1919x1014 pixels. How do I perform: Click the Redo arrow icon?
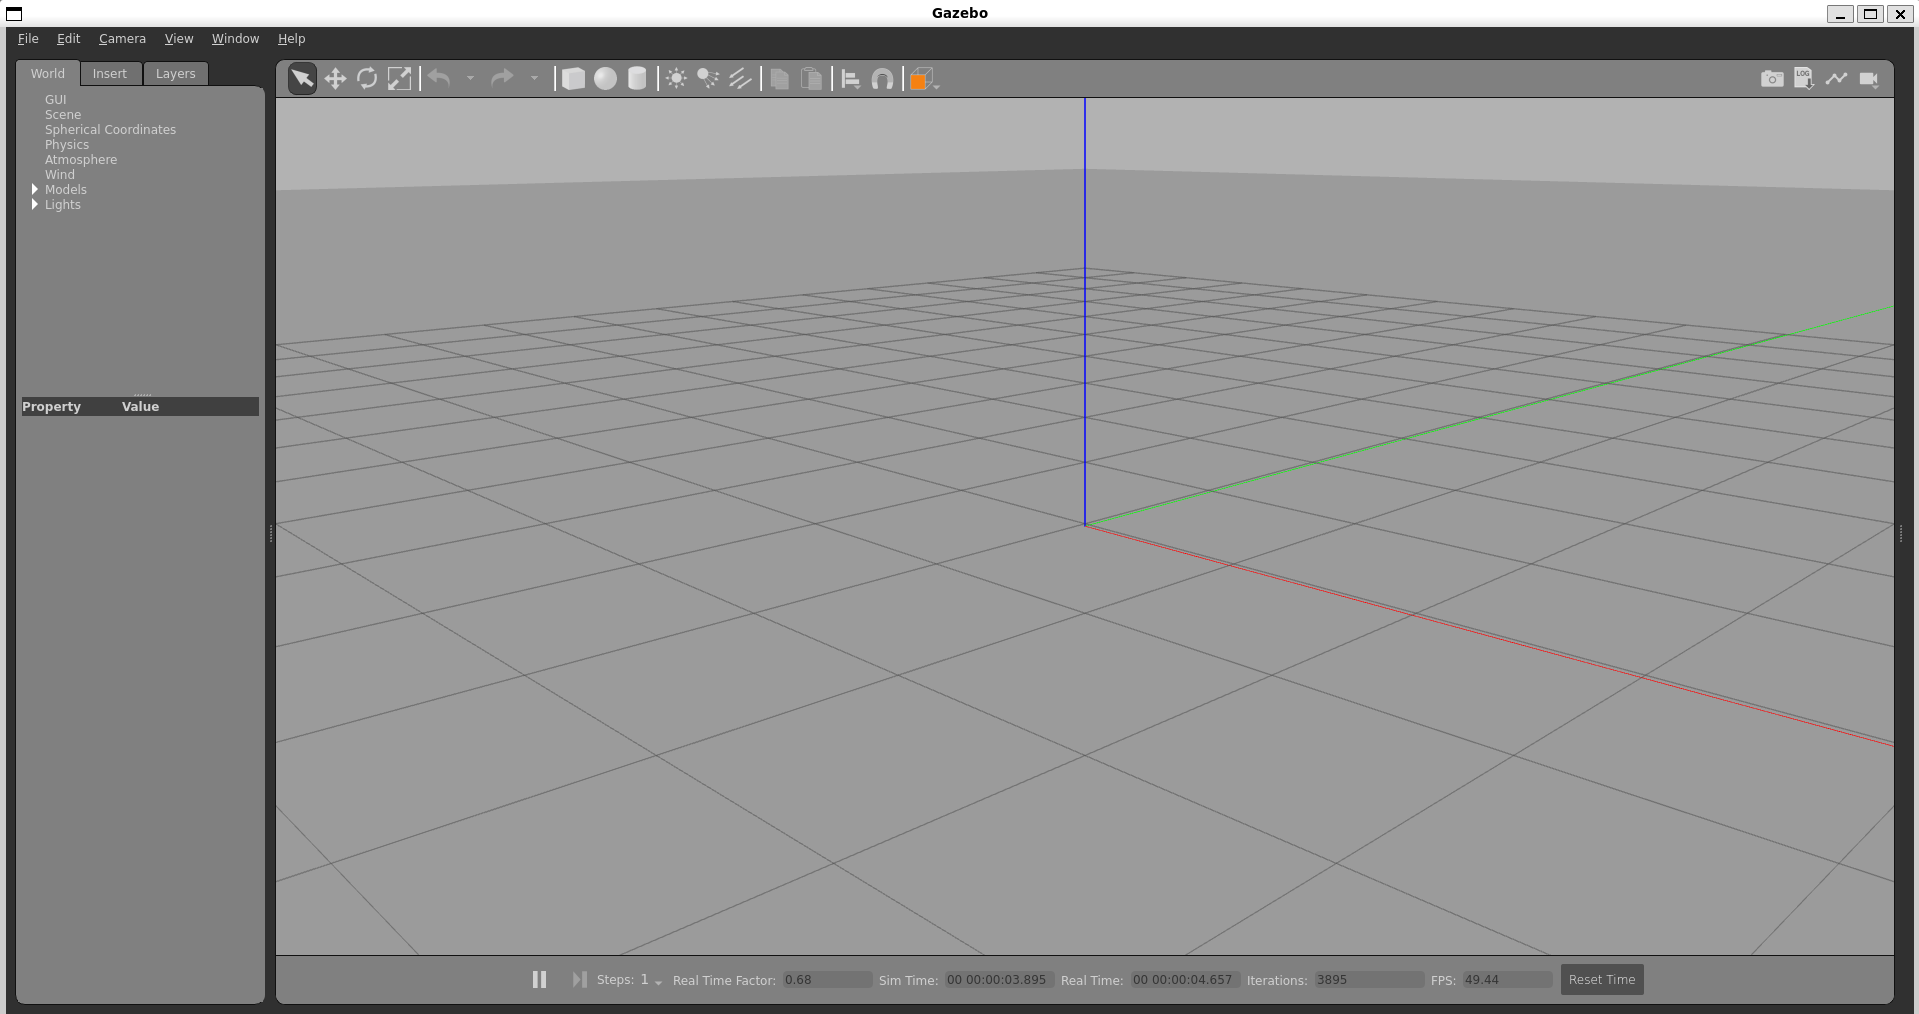coord(502,78)
